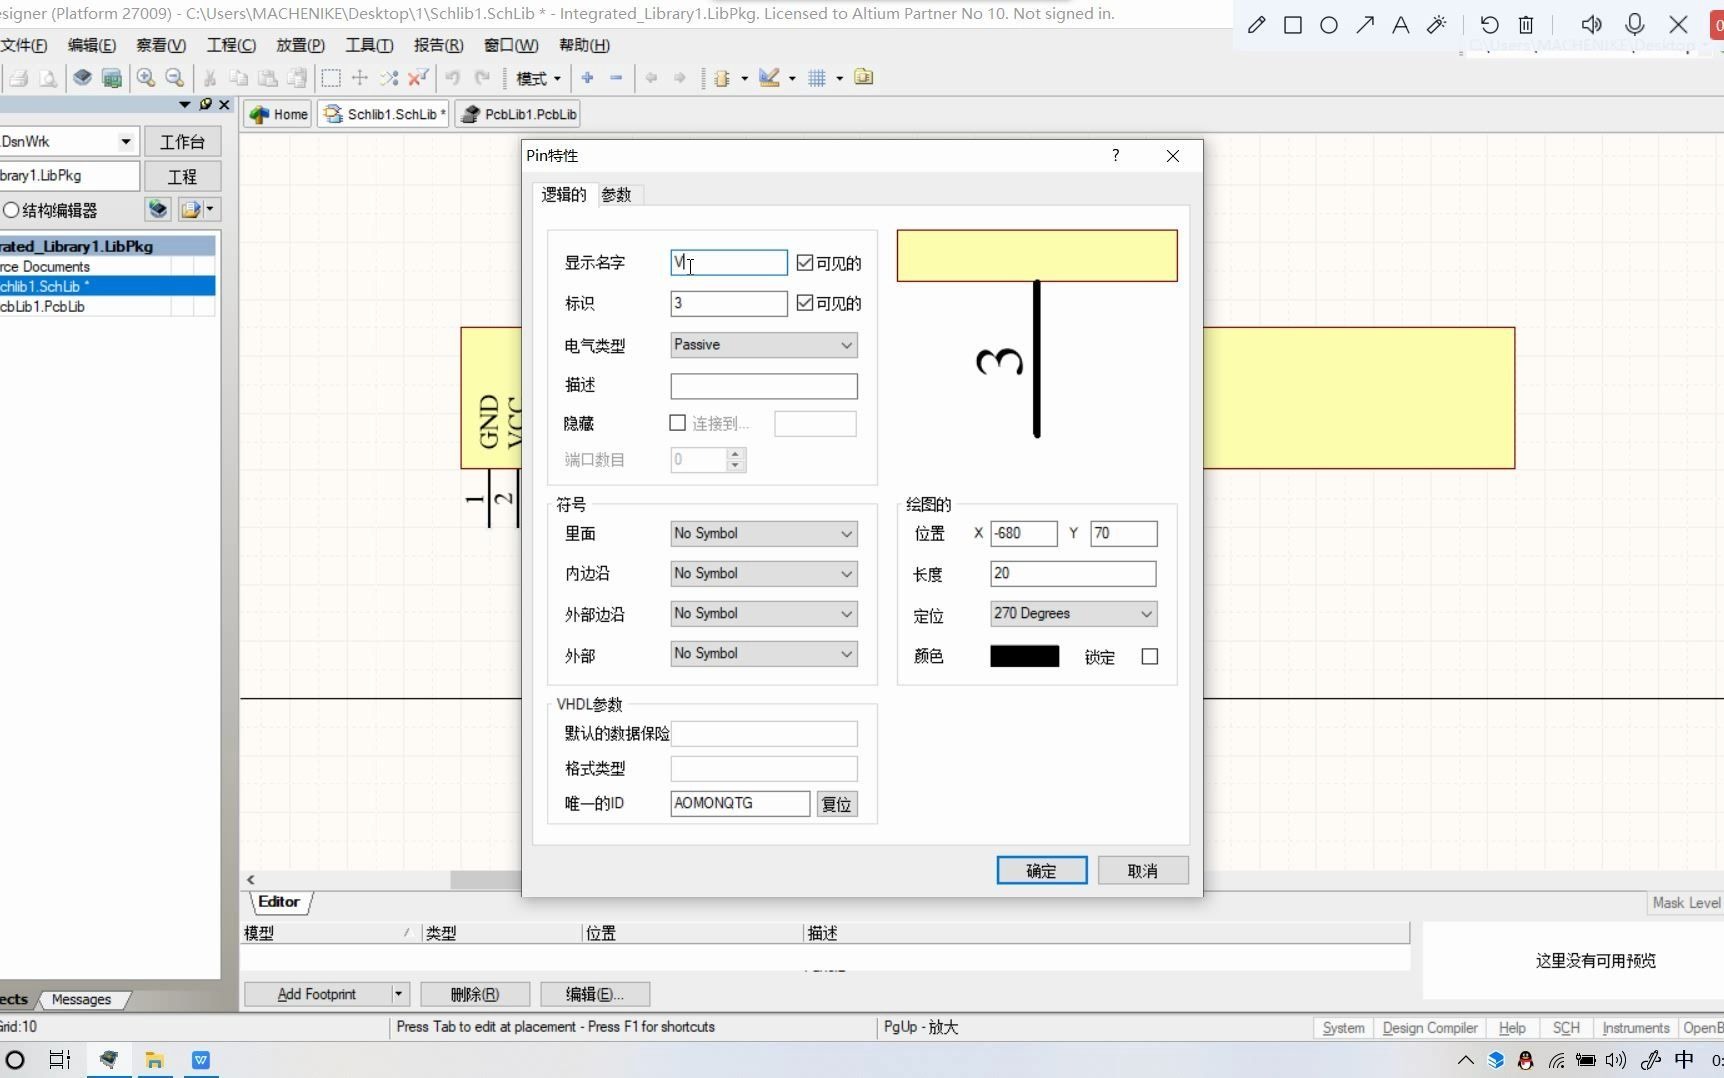This screenshot has width=1724, height=1078.
Task: Open the 工具 menu
Action: [x=367, y=45]
